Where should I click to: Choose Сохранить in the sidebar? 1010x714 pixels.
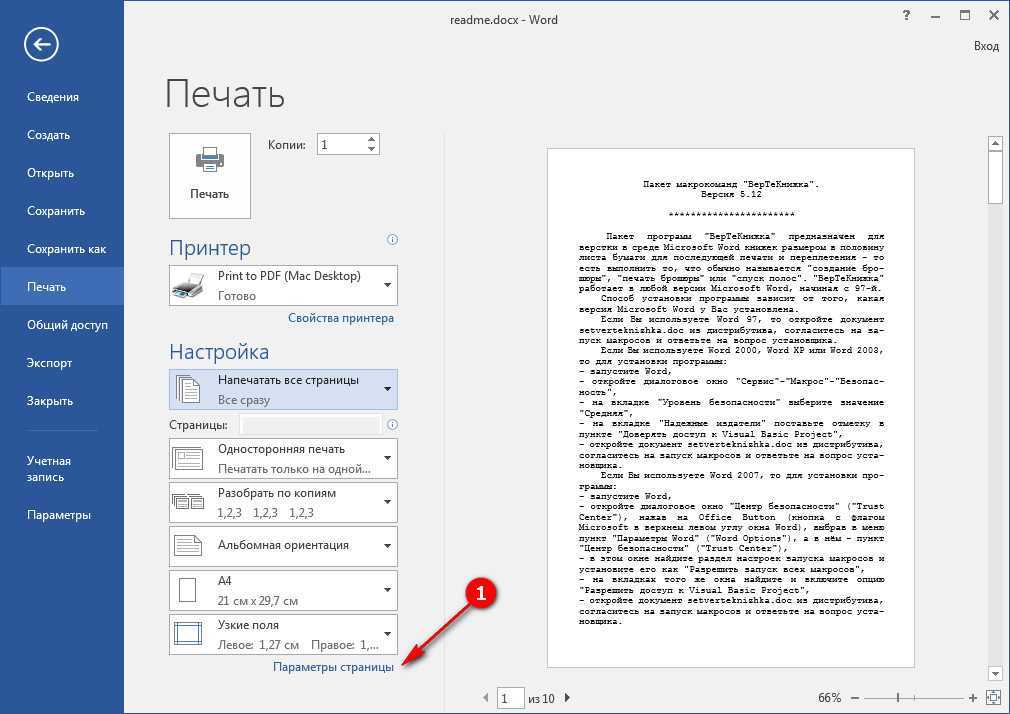56,211
